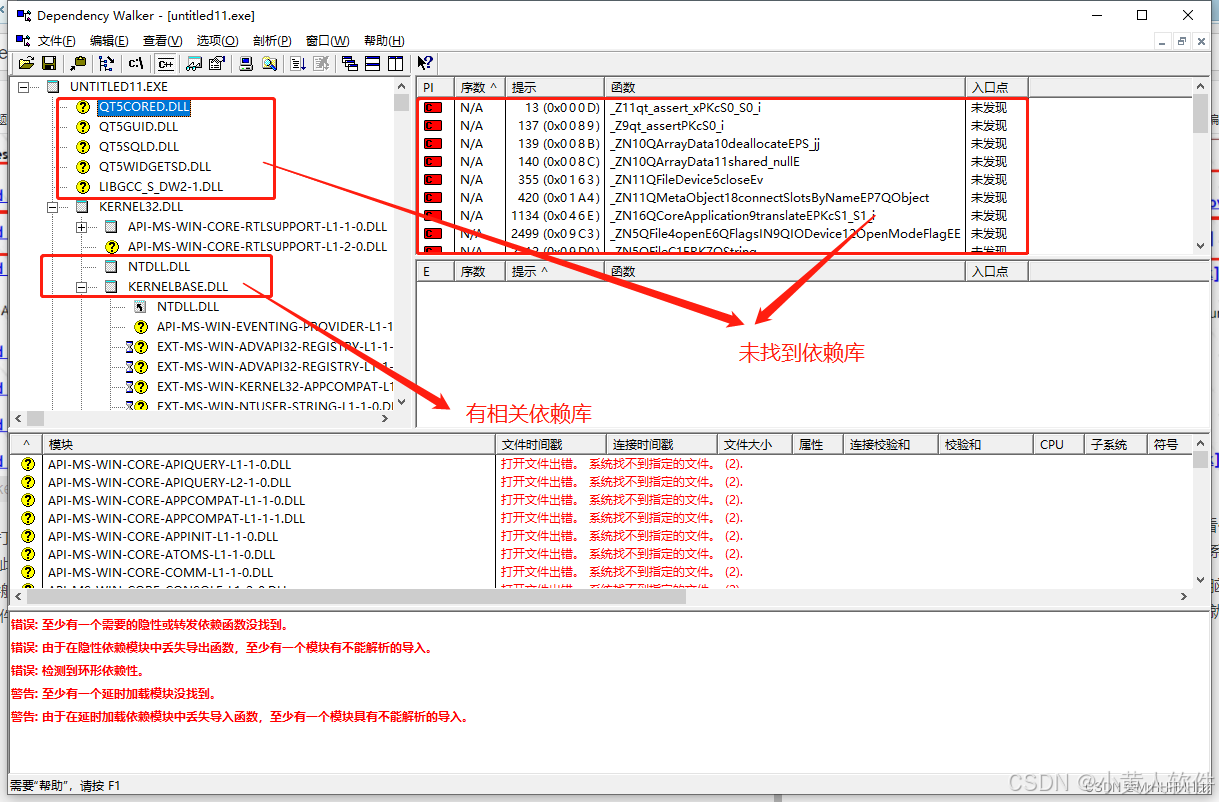Sort the module list by CPU column

tap(1059, 445)
